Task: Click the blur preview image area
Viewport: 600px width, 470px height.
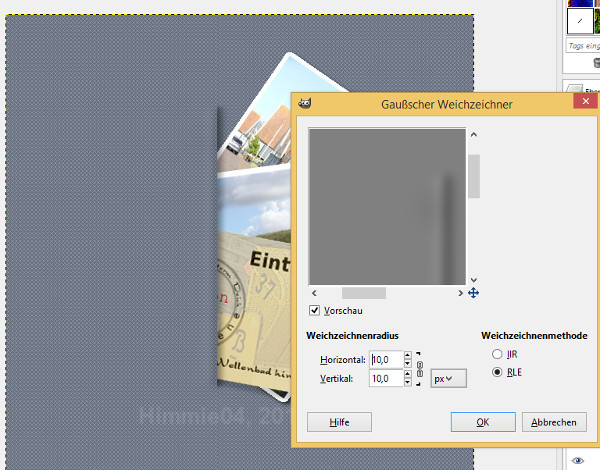Action: [387, 206]
